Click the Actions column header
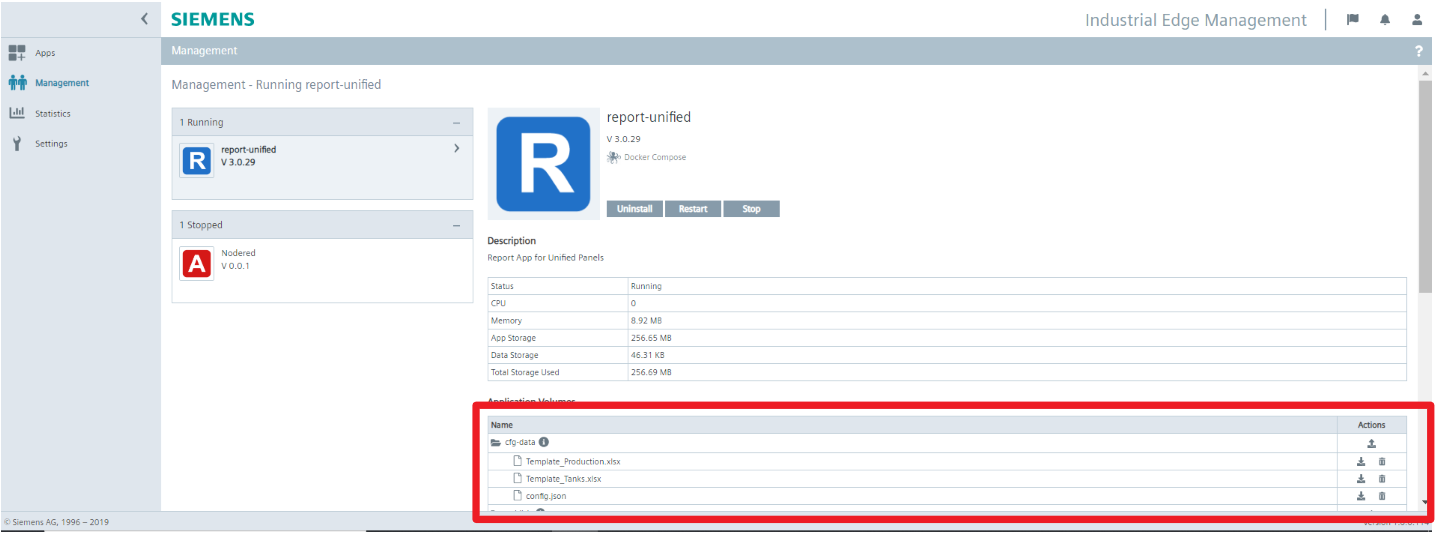Image resolution: width=1437 pixels, height=534 pixels. (1371, 425)
